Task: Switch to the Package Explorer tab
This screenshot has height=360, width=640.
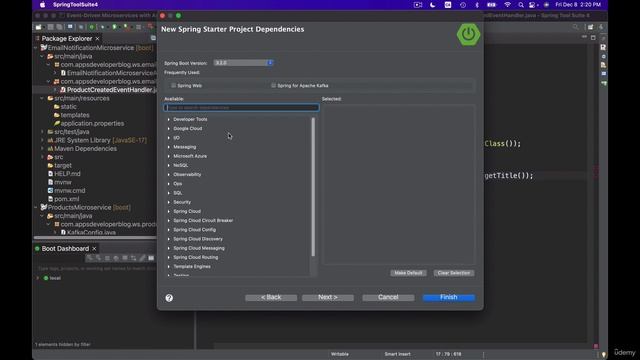Action: [67, 38]
